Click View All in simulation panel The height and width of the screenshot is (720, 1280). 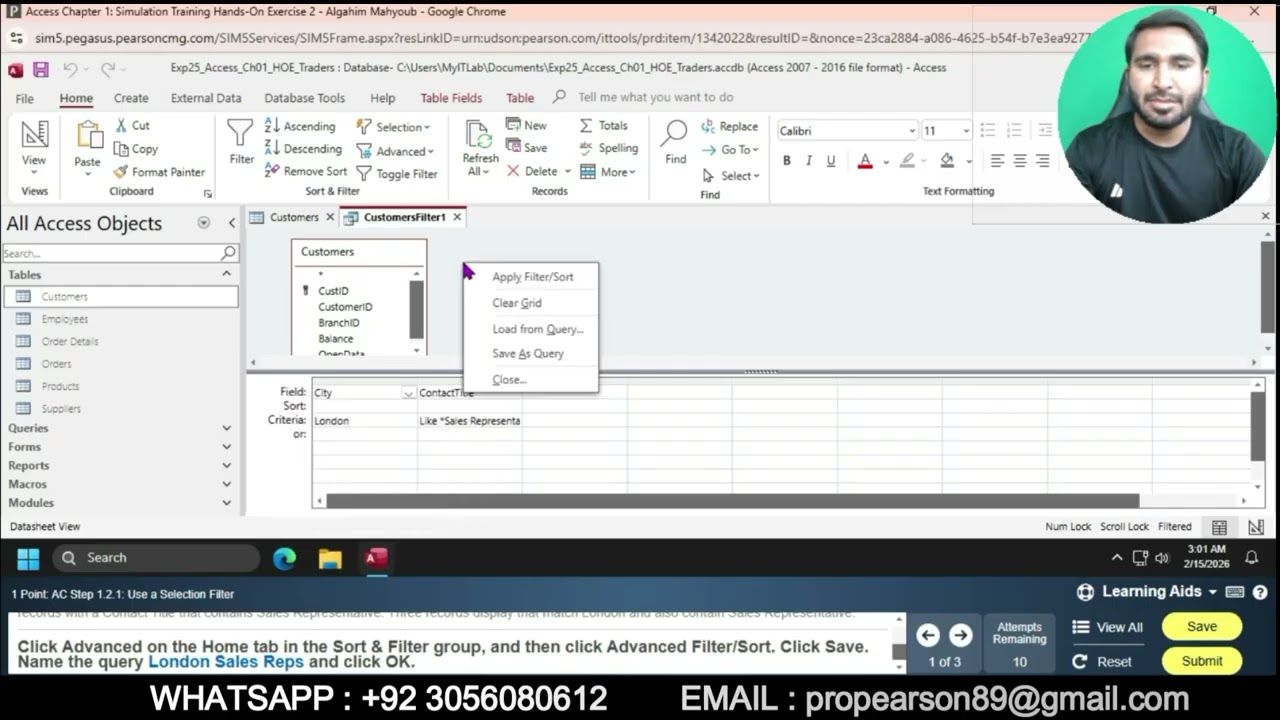(1107, 627)
